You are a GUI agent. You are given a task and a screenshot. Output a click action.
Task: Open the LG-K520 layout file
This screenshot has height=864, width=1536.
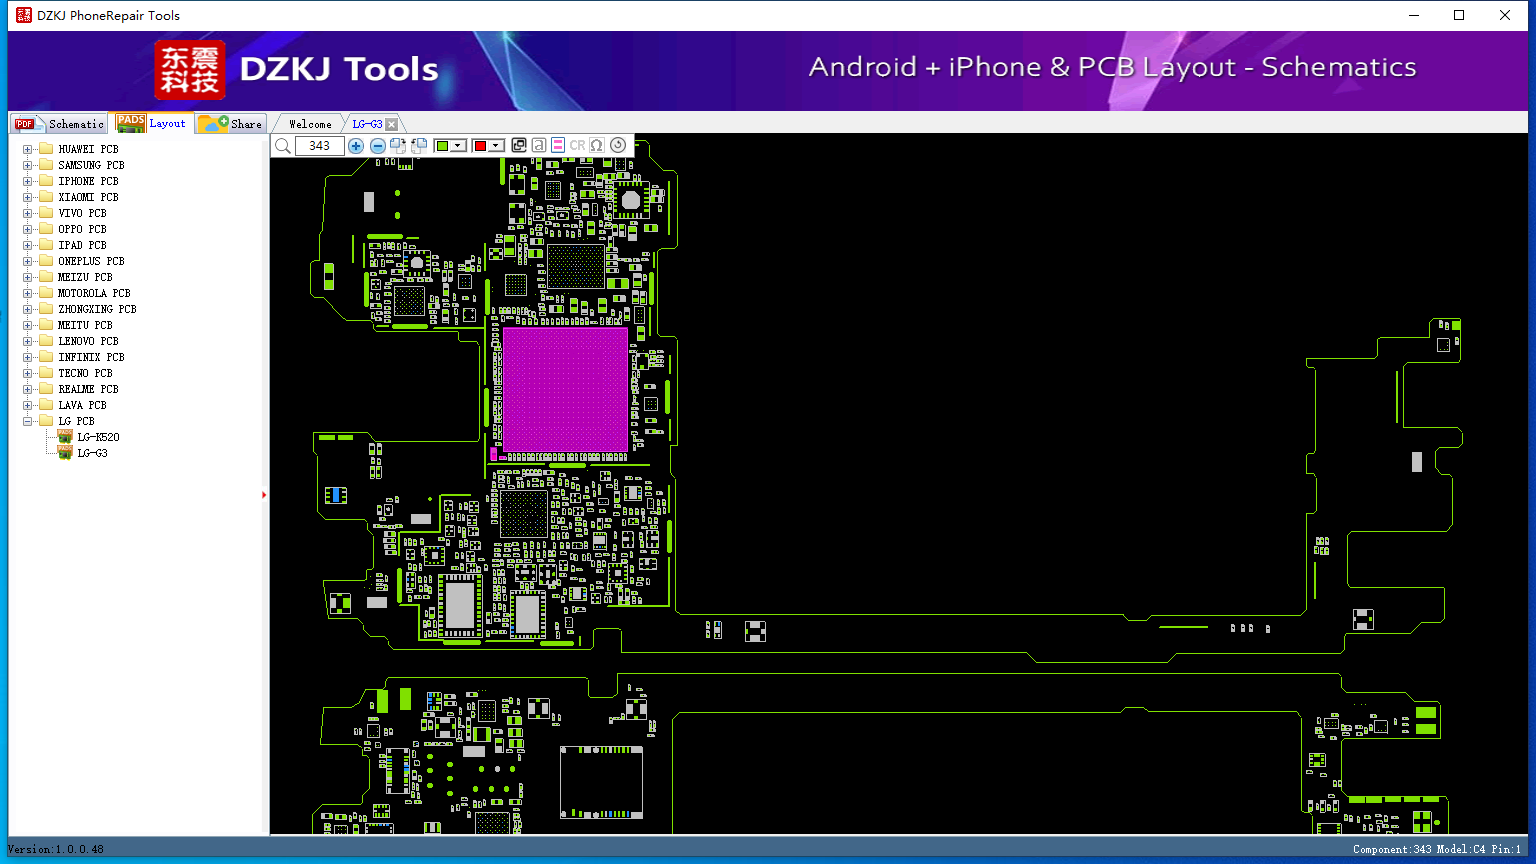tap(98, 437)
